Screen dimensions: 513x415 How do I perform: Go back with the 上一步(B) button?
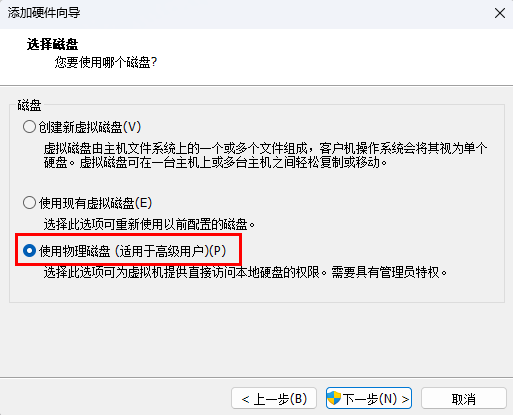tap(274, 398)
